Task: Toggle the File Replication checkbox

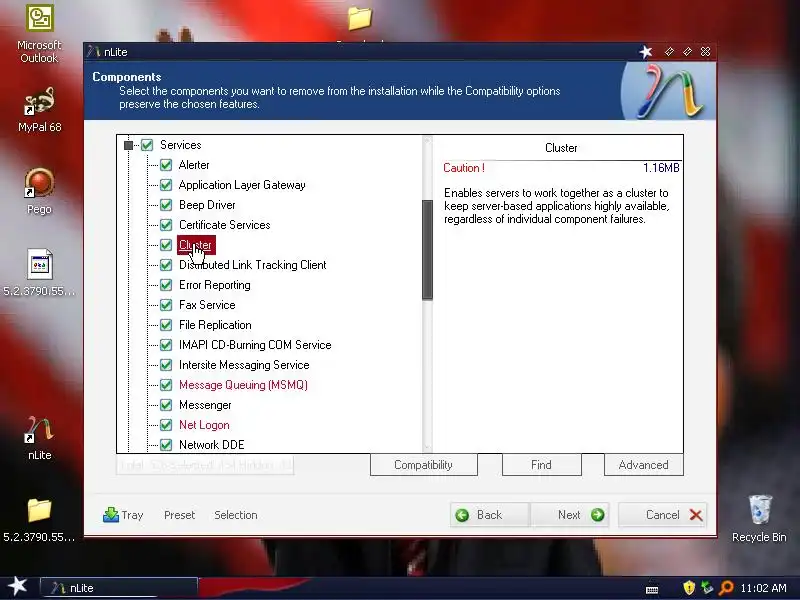Action: 166,325
